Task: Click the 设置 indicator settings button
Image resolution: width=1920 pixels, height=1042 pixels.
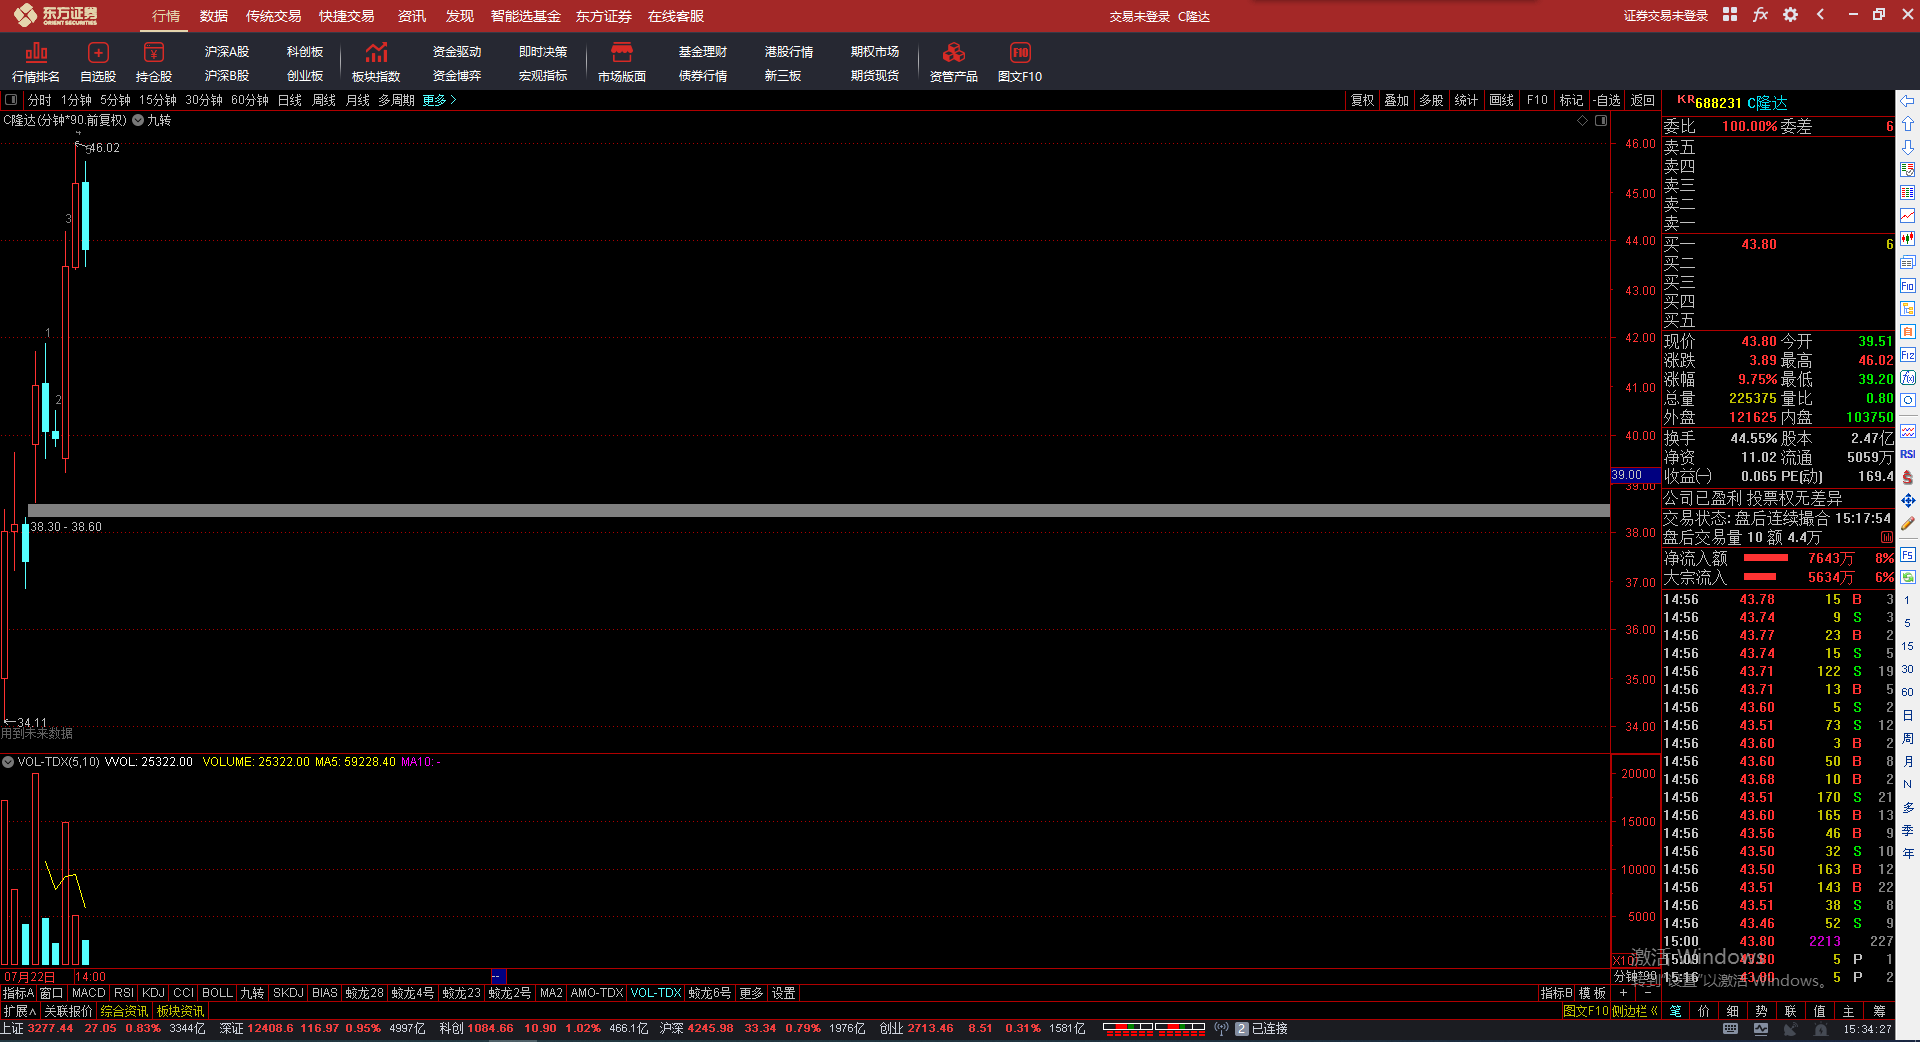Action: pos(784,993)
